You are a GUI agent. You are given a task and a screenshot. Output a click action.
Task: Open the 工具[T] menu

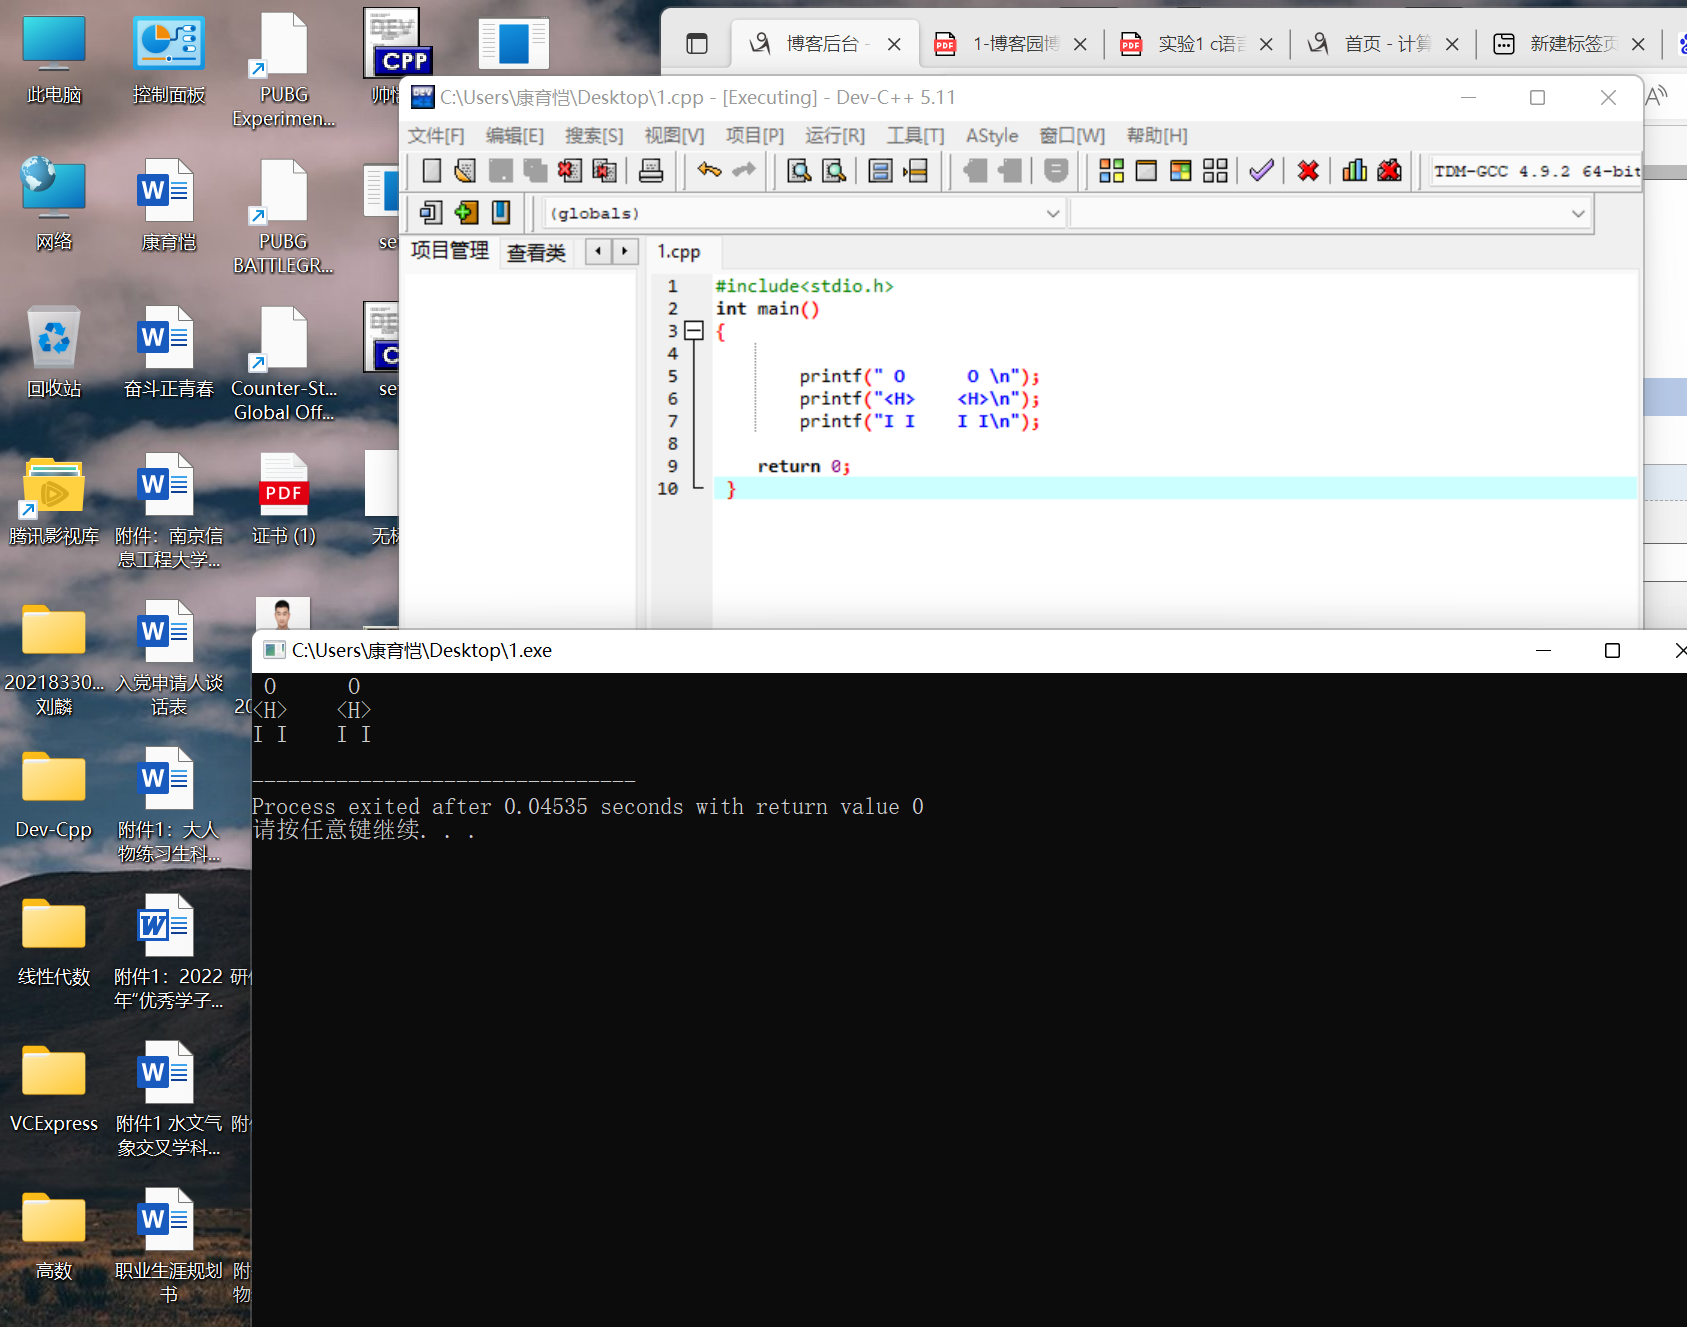915,136
